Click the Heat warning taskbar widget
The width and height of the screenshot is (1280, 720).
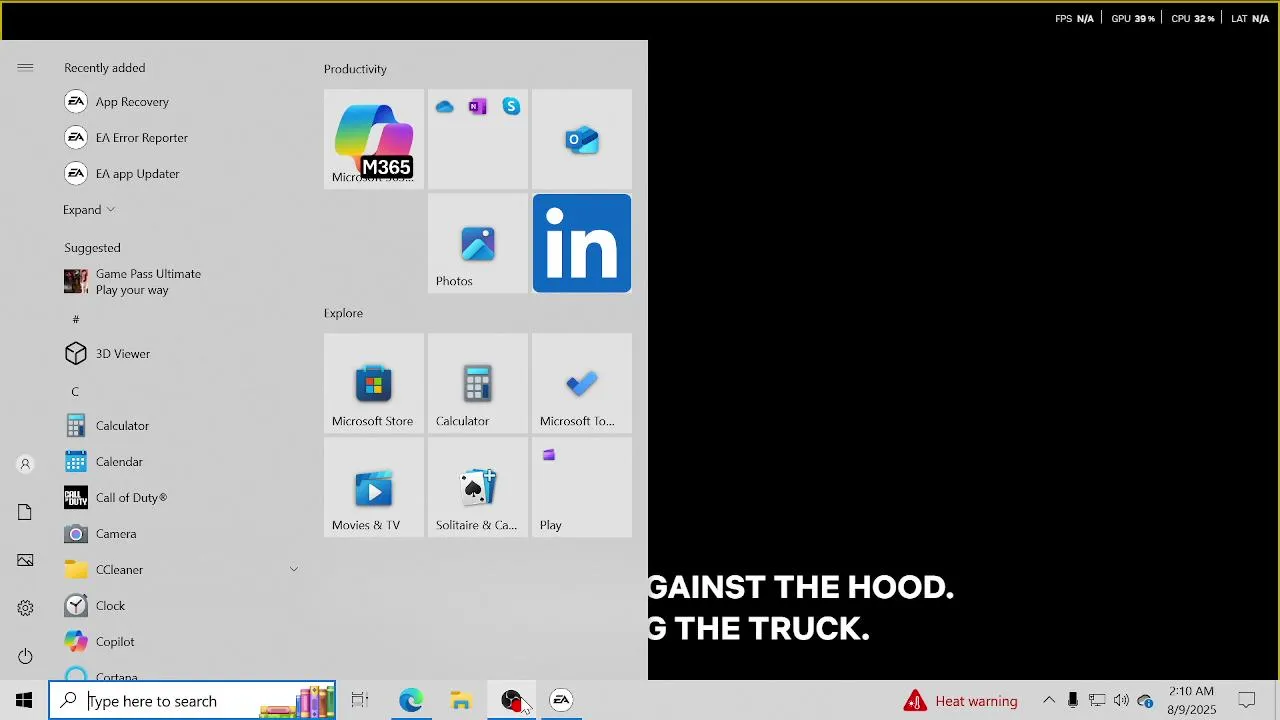(x=960, y=701)
